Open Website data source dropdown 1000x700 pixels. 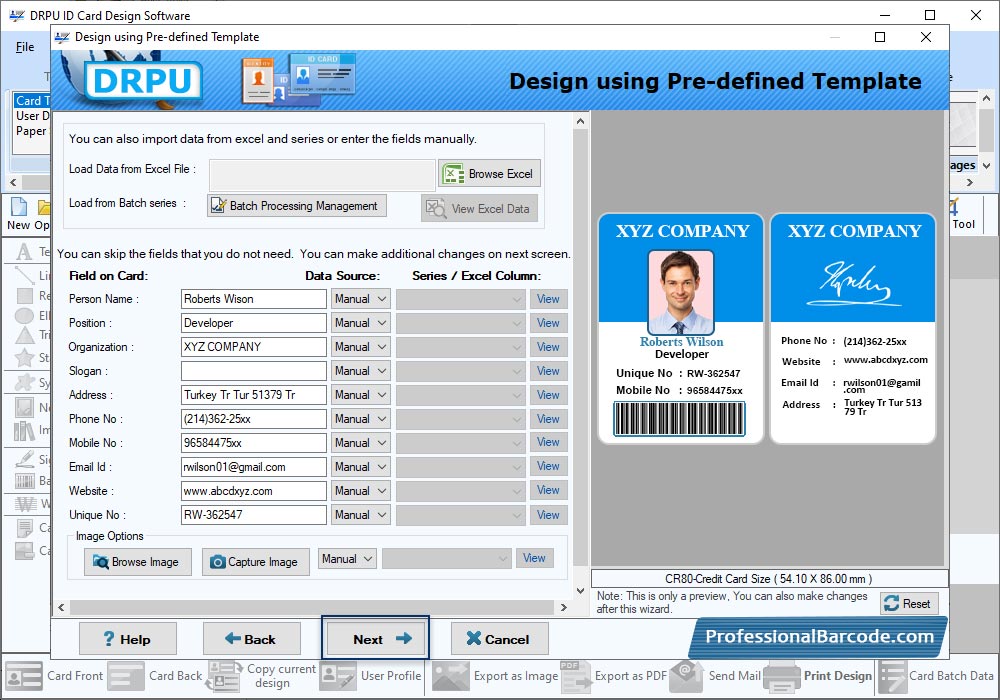click(x=360, y=491)
